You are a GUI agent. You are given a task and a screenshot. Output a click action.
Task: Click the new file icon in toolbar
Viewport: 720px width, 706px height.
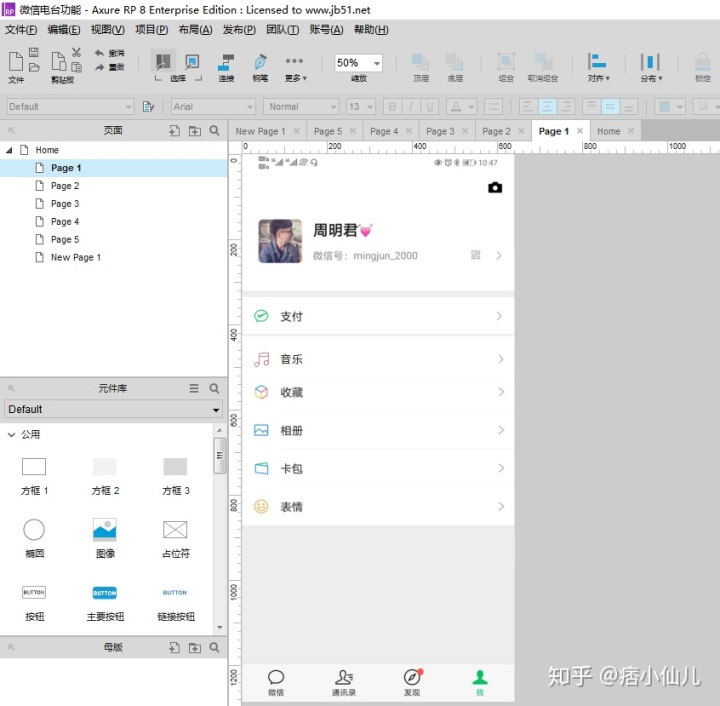click(x=16, y=61)
